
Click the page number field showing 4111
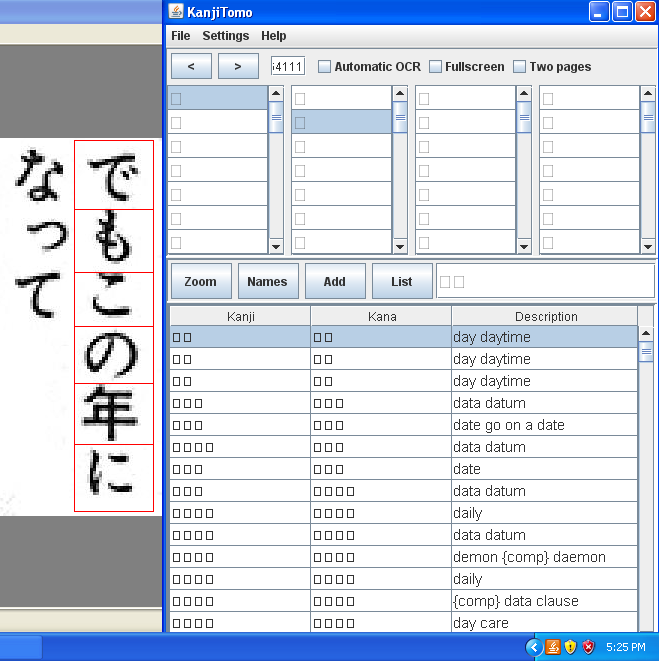click(288, 66)
